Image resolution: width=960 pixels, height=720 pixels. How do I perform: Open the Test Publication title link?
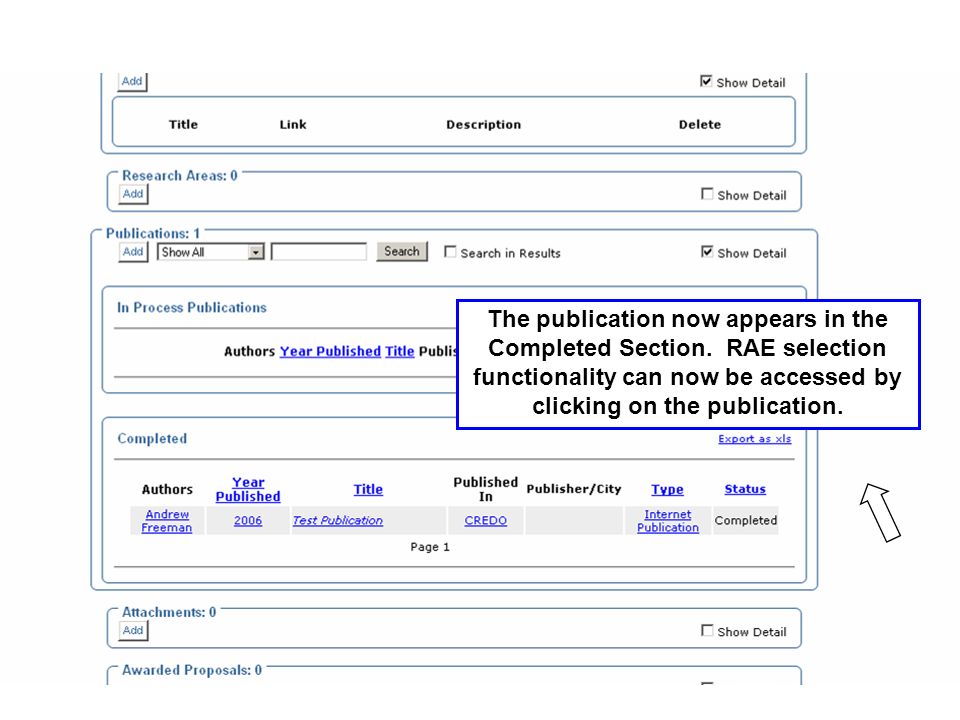[337, 520]
